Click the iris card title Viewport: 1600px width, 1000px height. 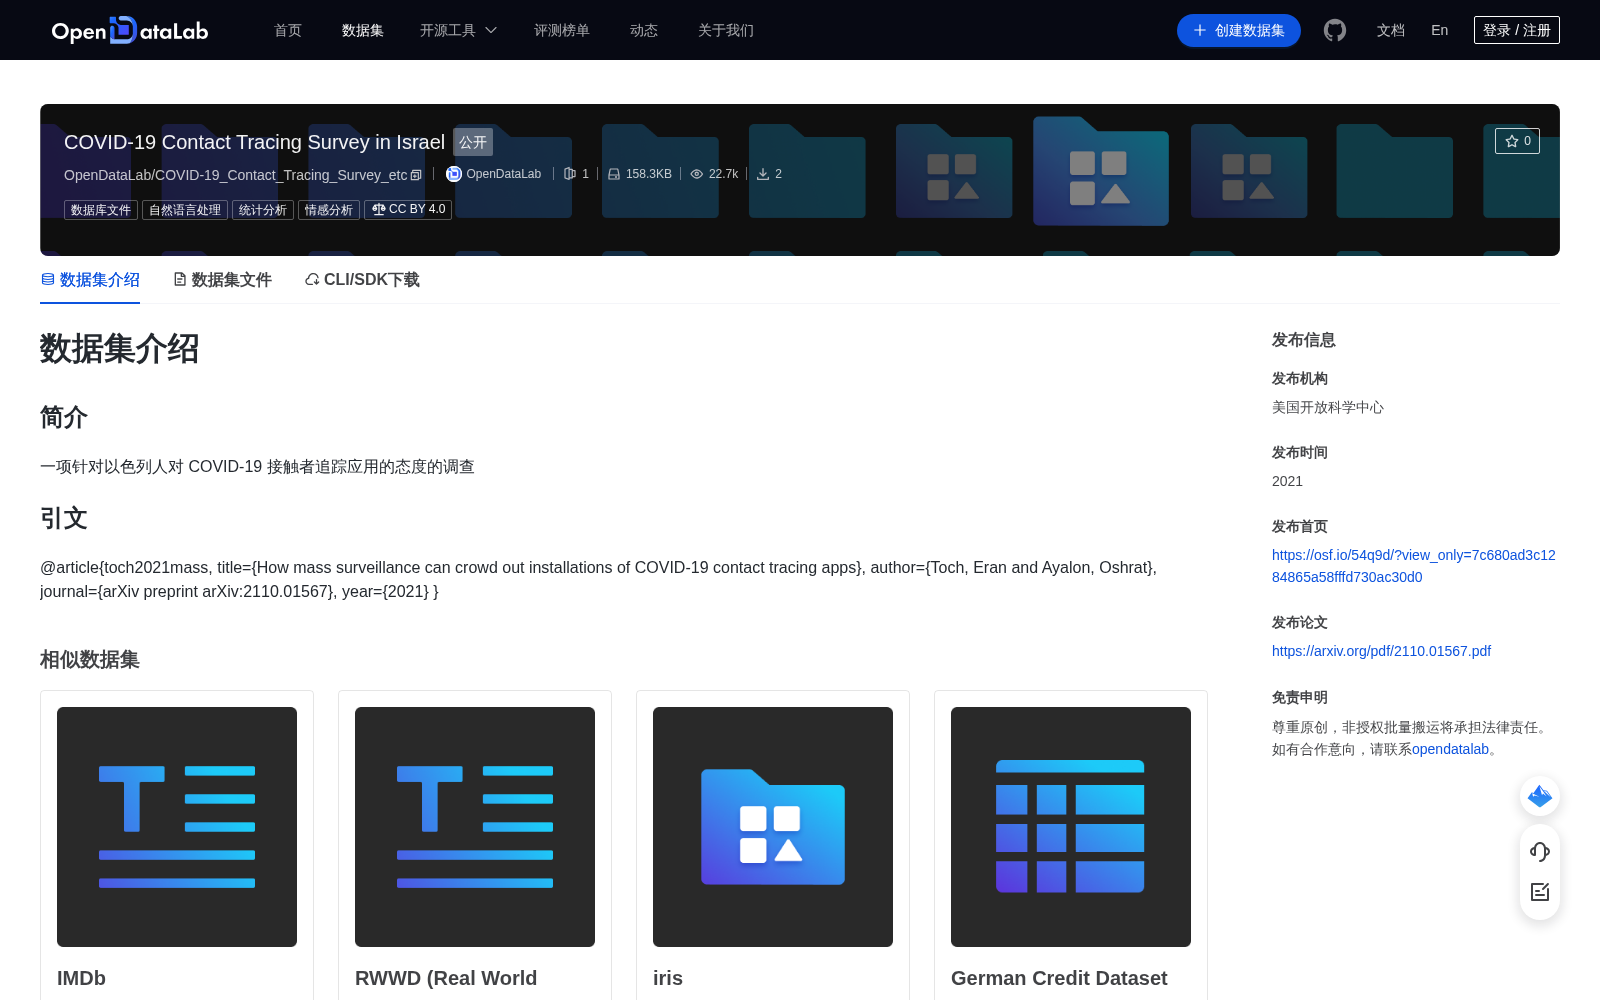click(x=668, y=978)
